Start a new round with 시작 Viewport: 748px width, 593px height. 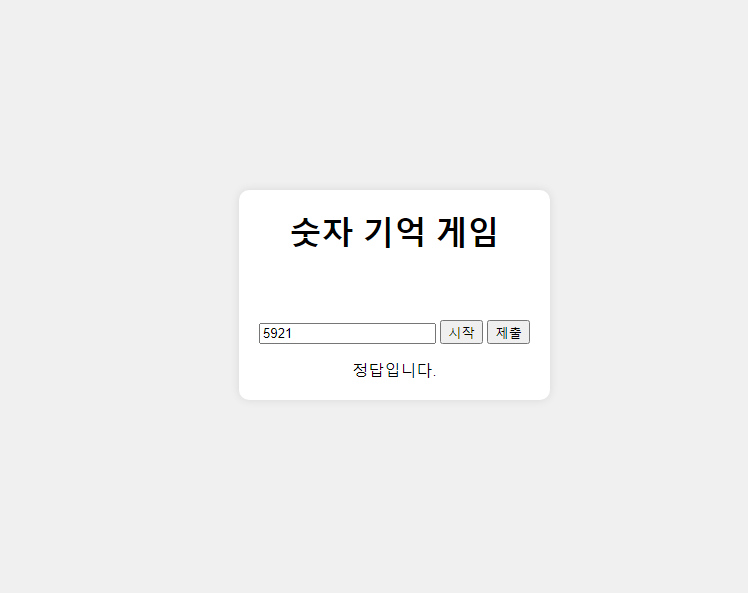pyautogui.click(x=461, y=332)
